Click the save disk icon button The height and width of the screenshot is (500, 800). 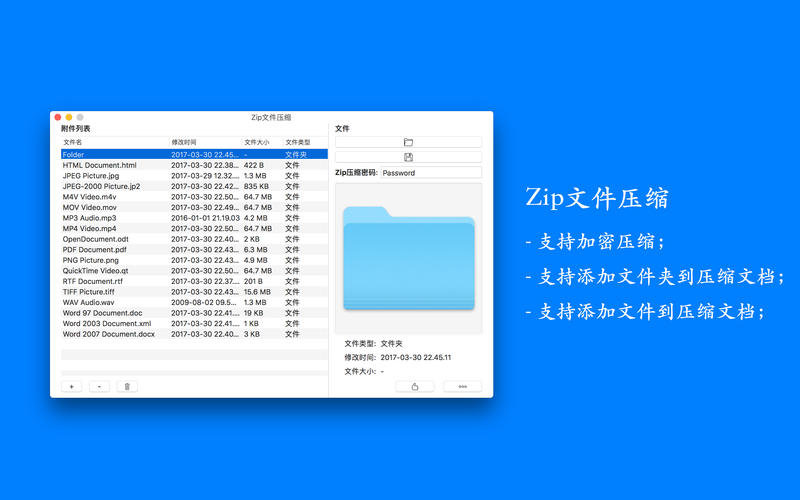click(x=408, y=157)
